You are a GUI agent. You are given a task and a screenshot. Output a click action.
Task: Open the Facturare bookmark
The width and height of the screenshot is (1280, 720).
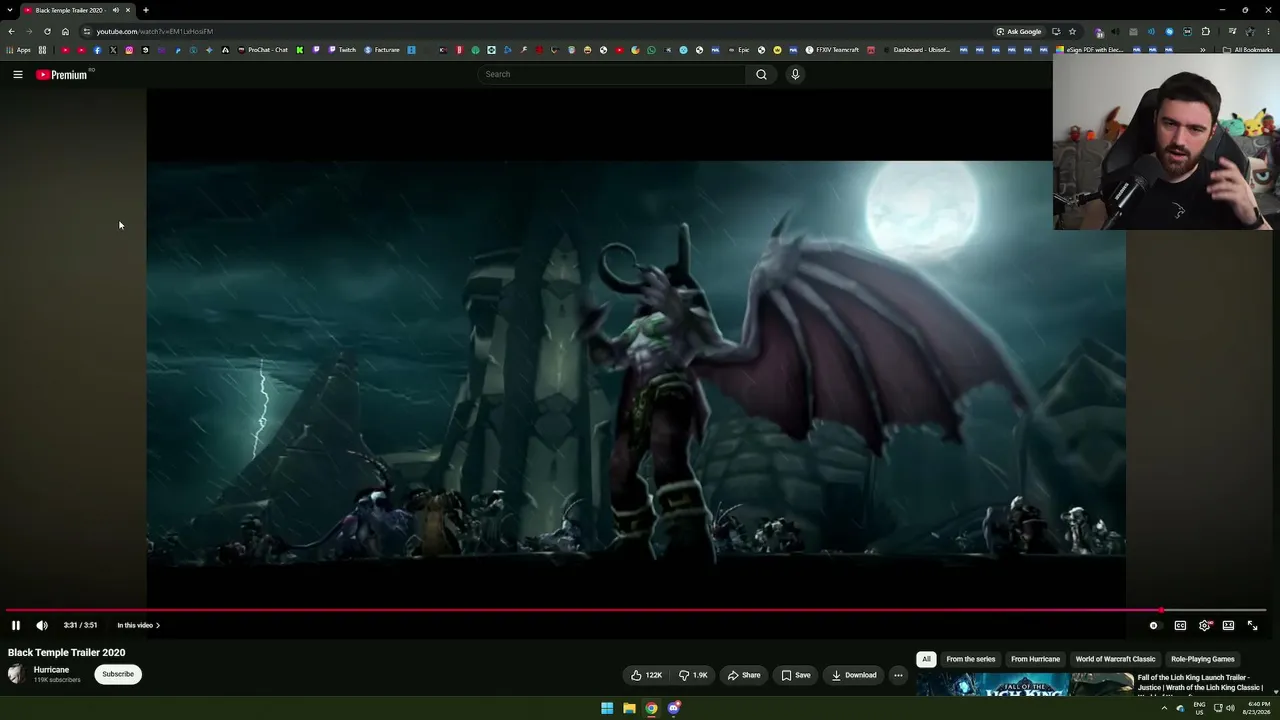coord(382,50)
